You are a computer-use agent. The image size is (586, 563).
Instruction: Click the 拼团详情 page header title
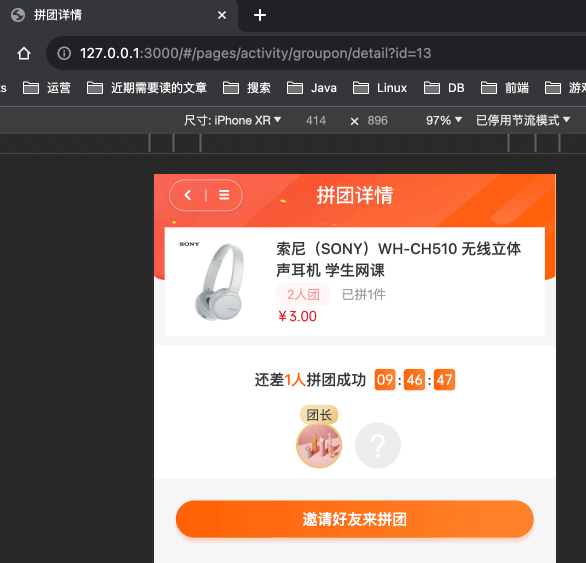pos(355,195)
